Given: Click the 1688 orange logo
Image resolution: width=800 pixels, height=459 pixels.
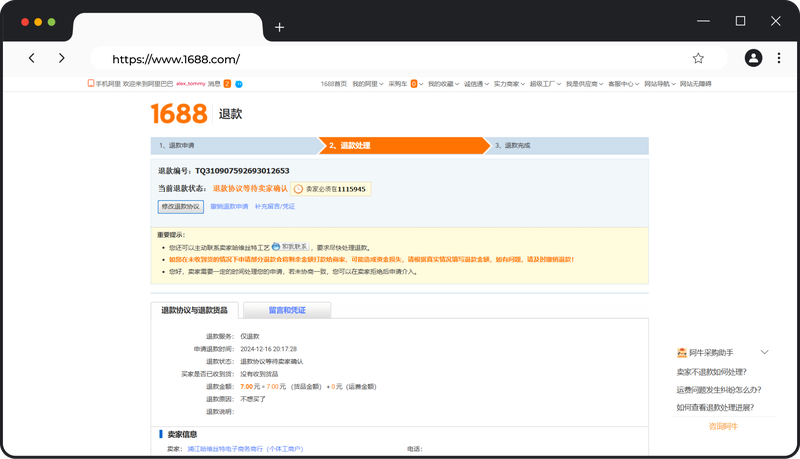Looking at the screenshot, I should (x=179, y=113).
